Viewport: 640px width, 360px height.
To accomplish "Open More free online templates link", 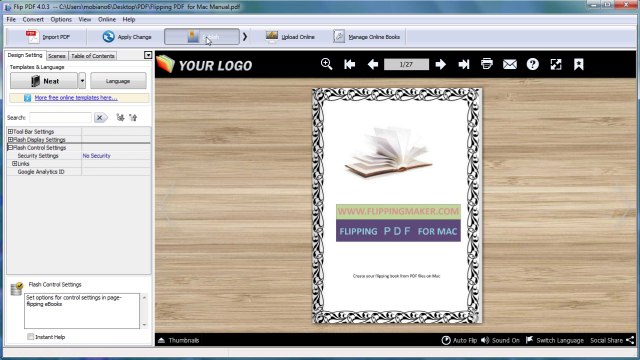I will tap(76, 98).
